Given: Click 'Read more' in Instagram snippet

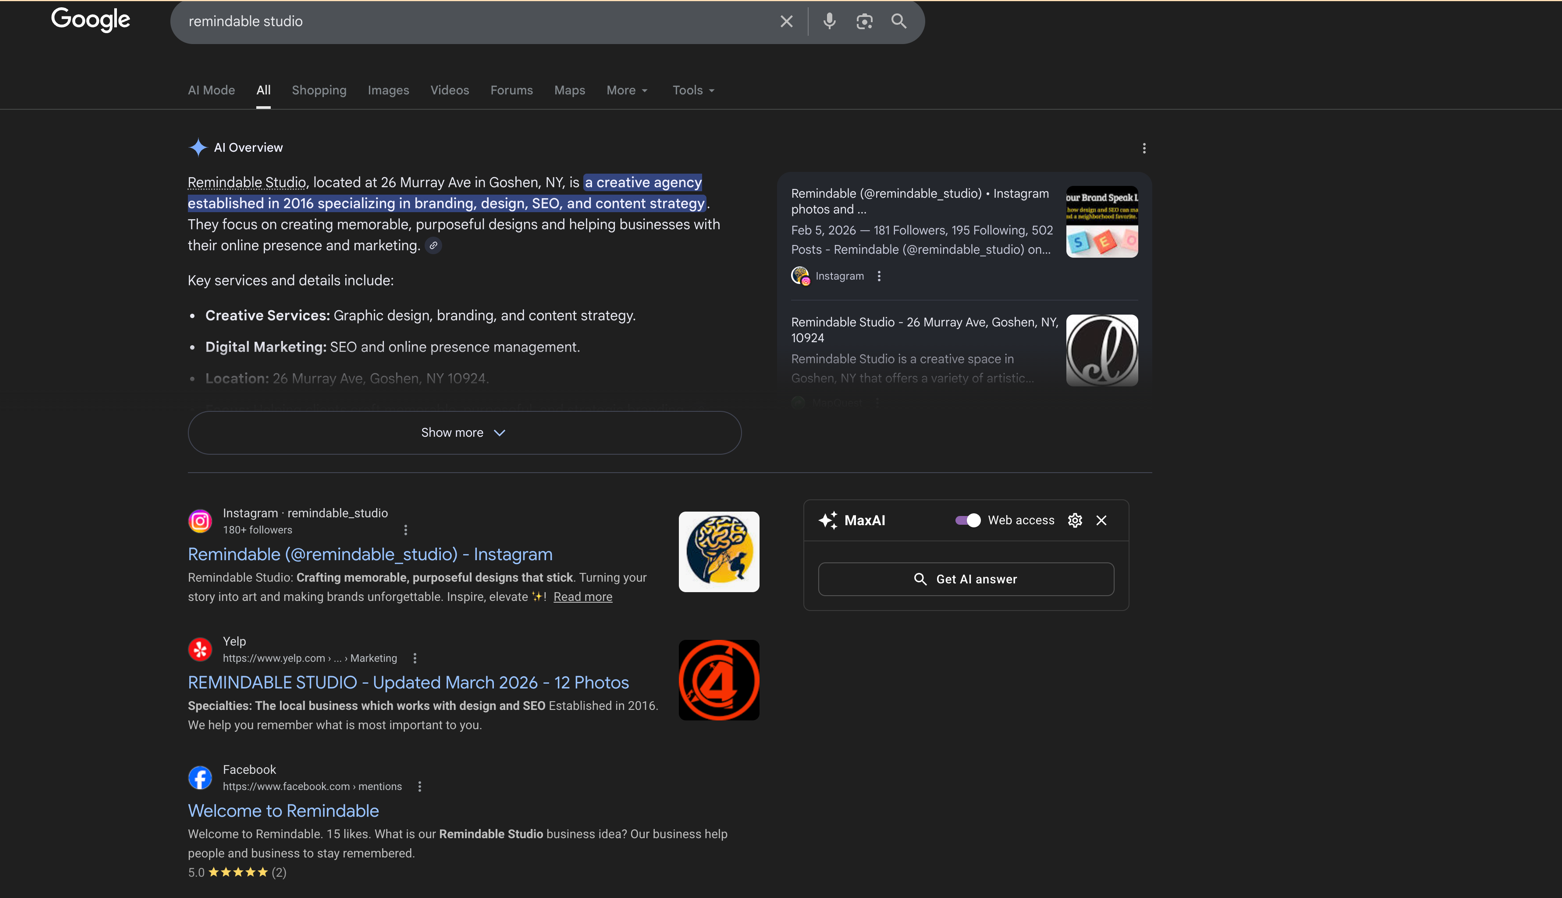Looking at the screenshot, I should pyautogui.click(x=582, y=597).
